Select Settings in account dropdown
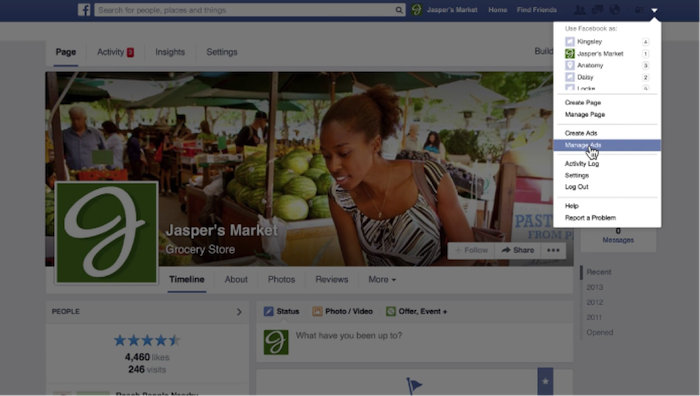 577,175
